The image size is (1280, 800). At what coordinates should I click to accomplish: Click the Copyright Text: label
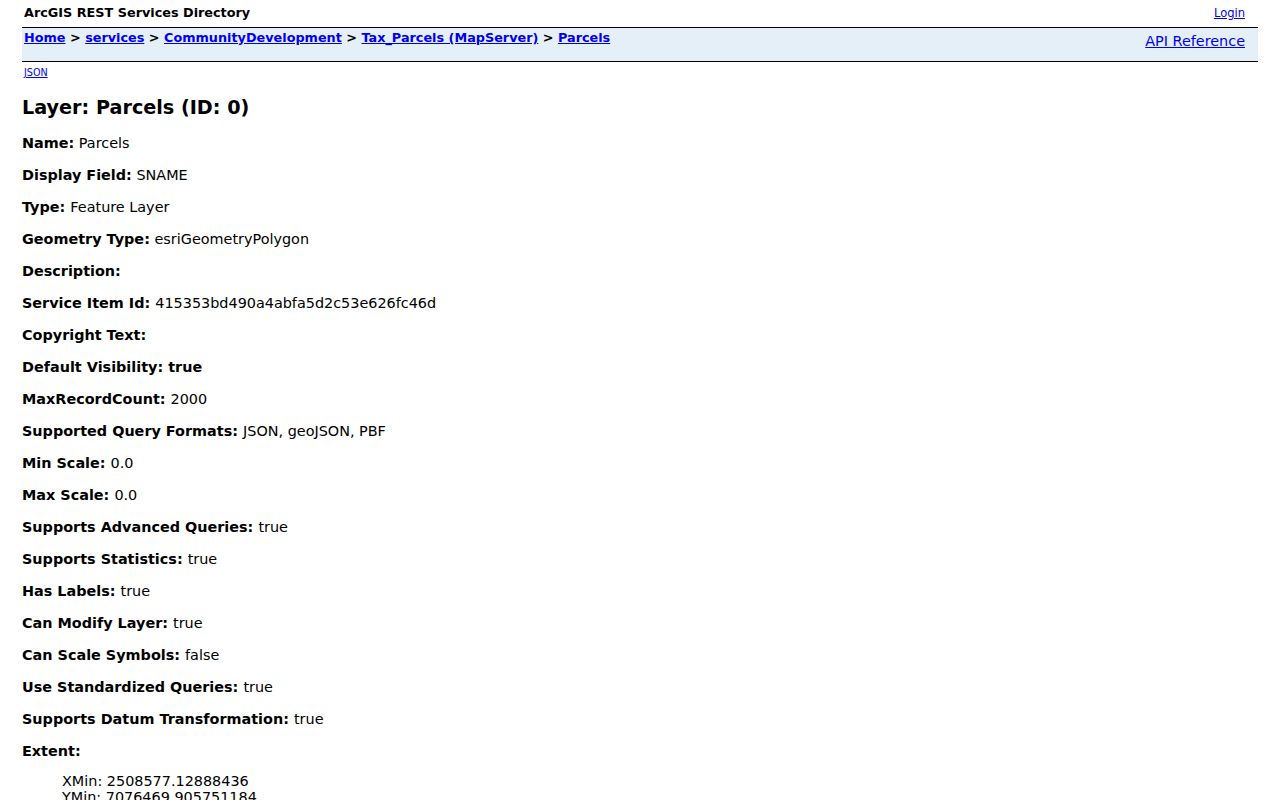(84, 335)
